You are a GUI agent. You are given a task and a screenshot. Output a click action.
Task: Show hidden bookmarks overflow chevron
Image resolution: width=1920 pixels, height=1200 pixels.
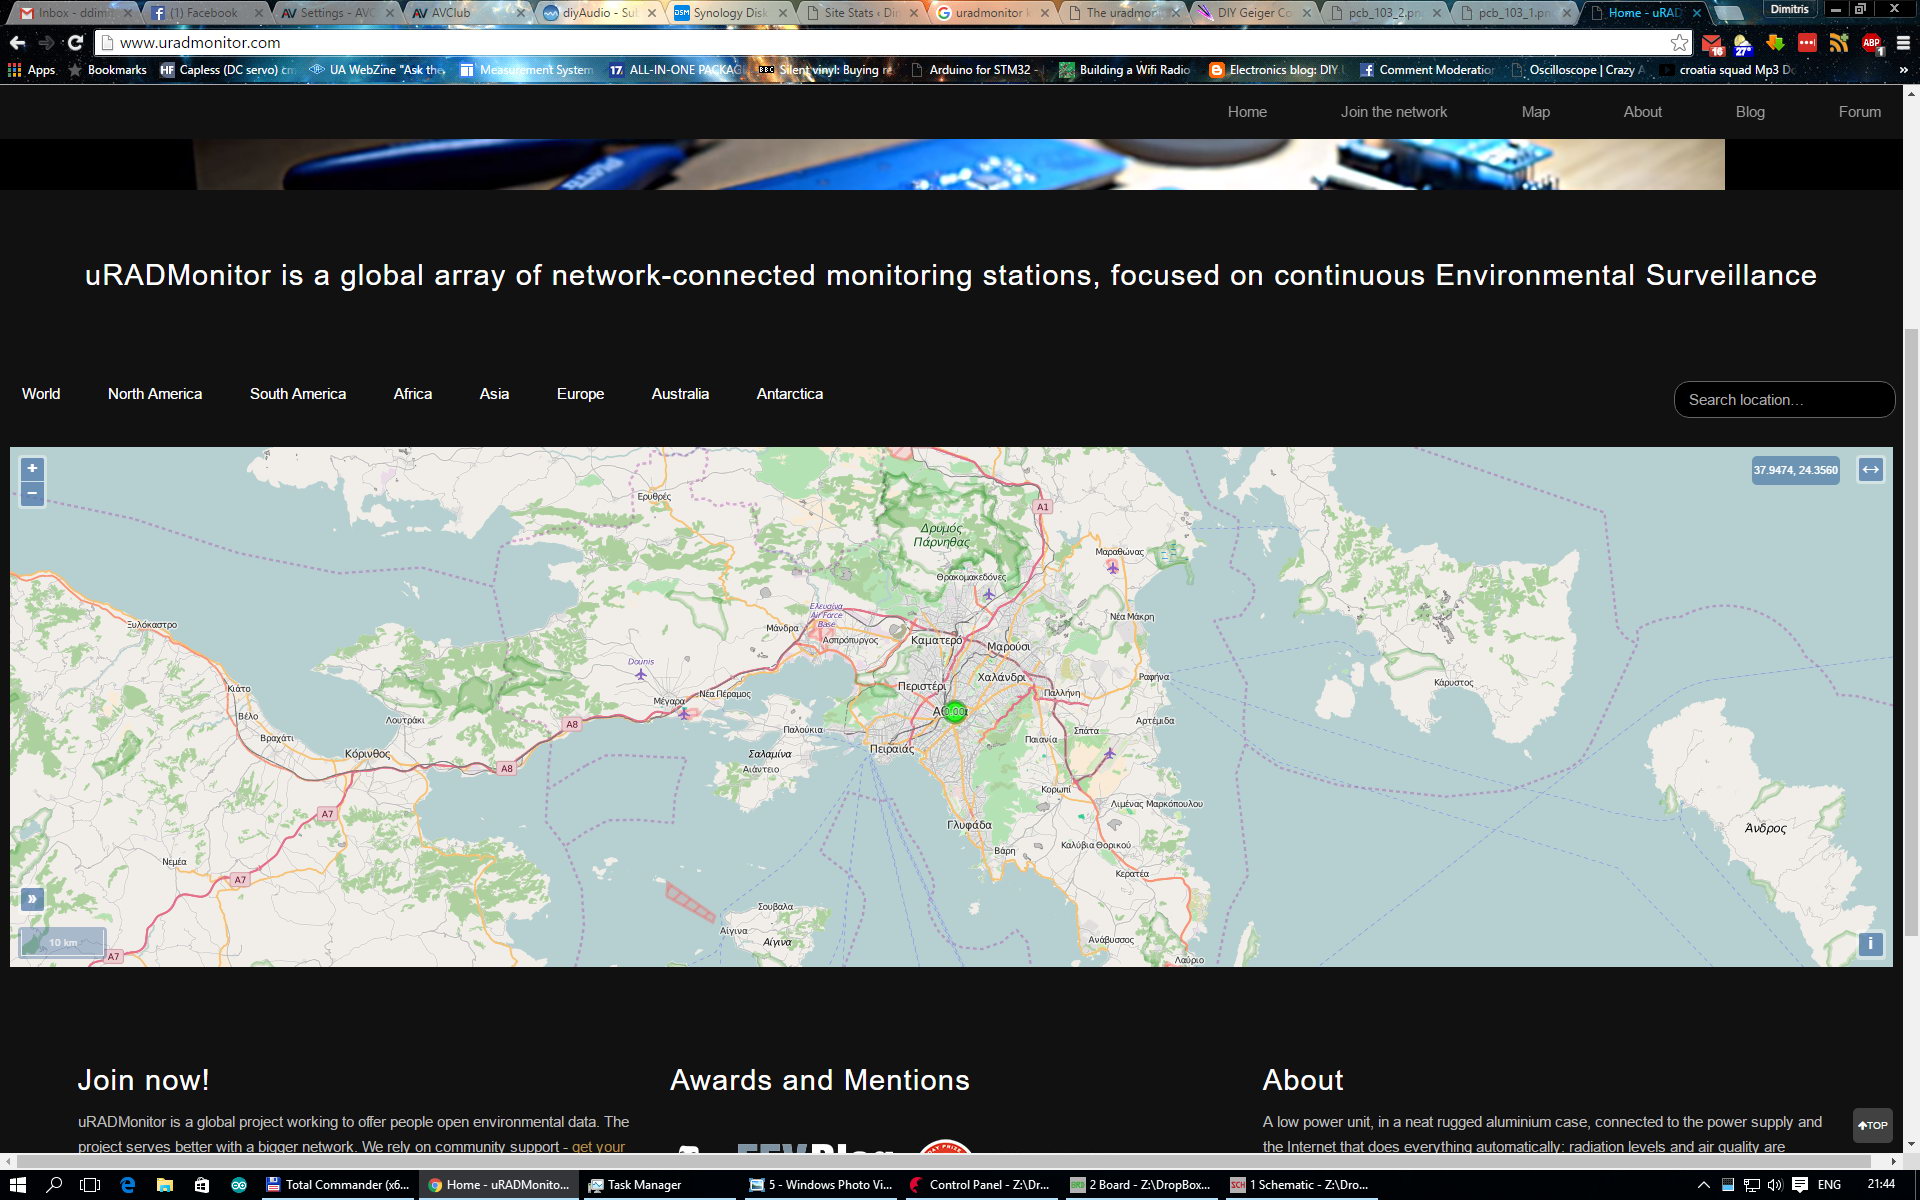click(x=1903, y=70)
